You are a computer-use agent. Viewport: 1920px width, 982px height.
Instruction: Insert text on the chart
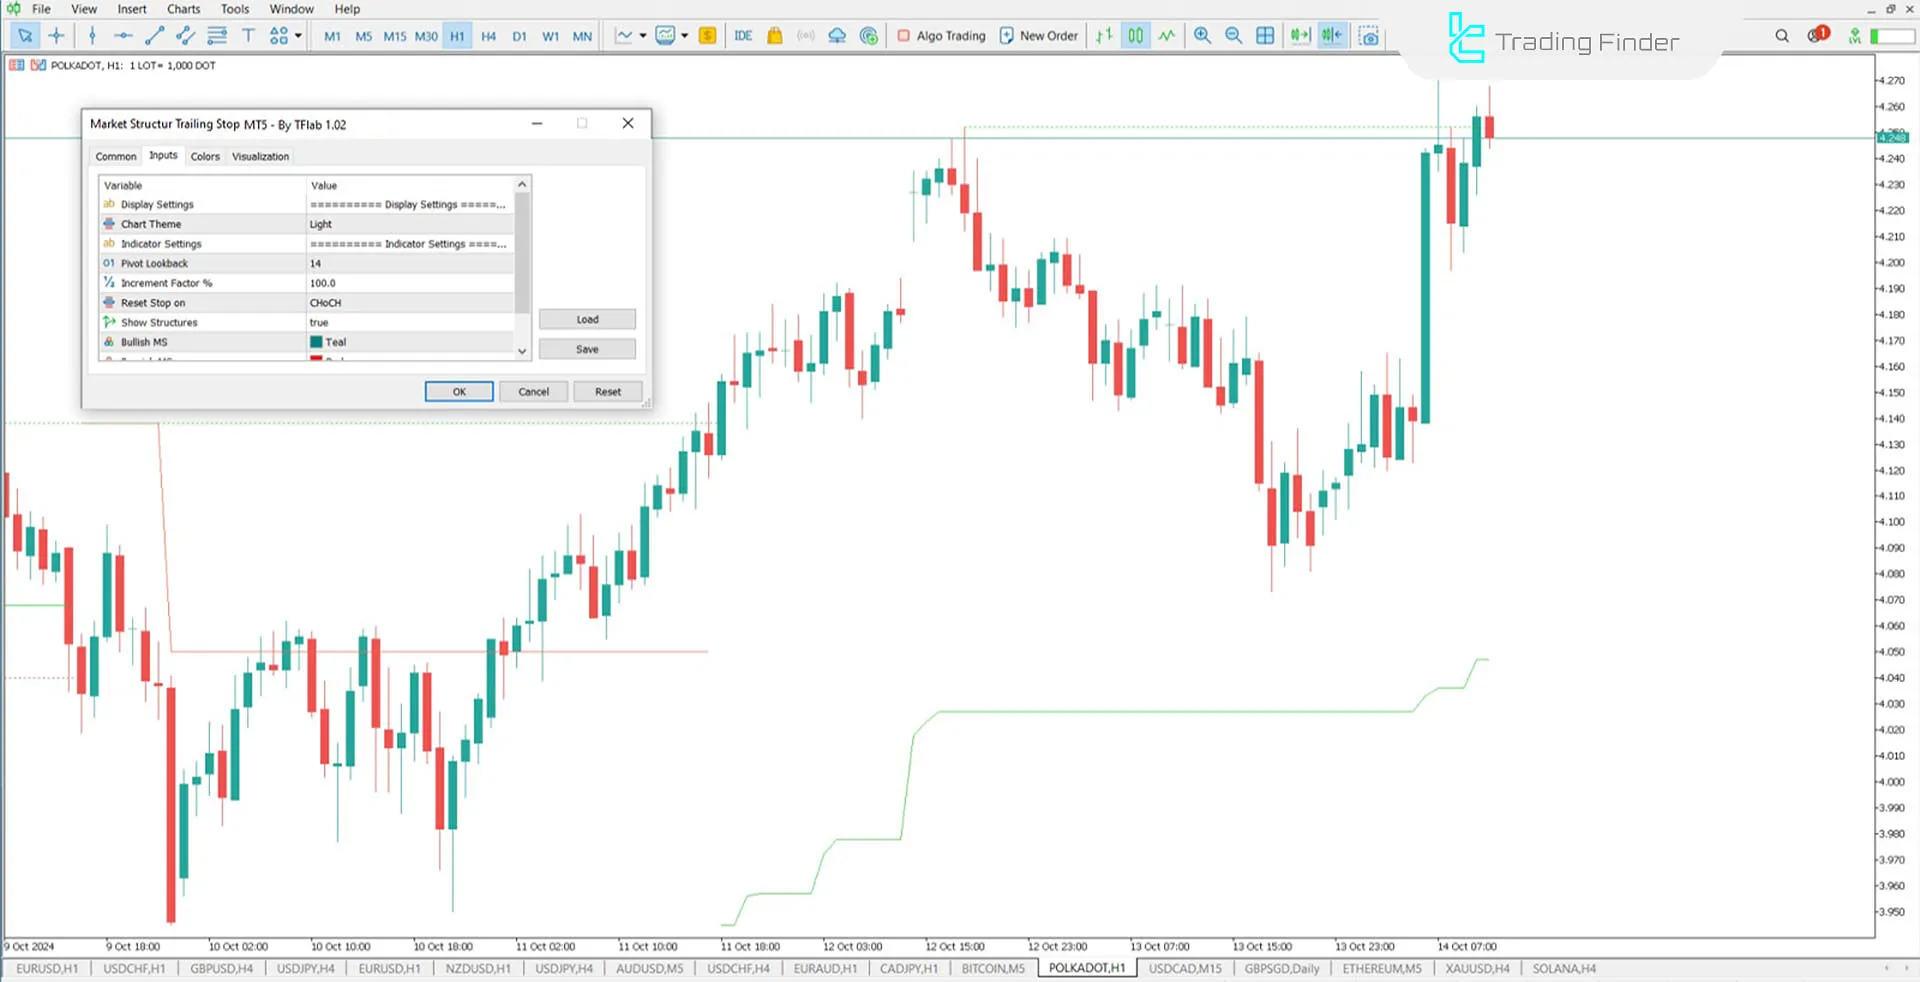pos(248,35)
